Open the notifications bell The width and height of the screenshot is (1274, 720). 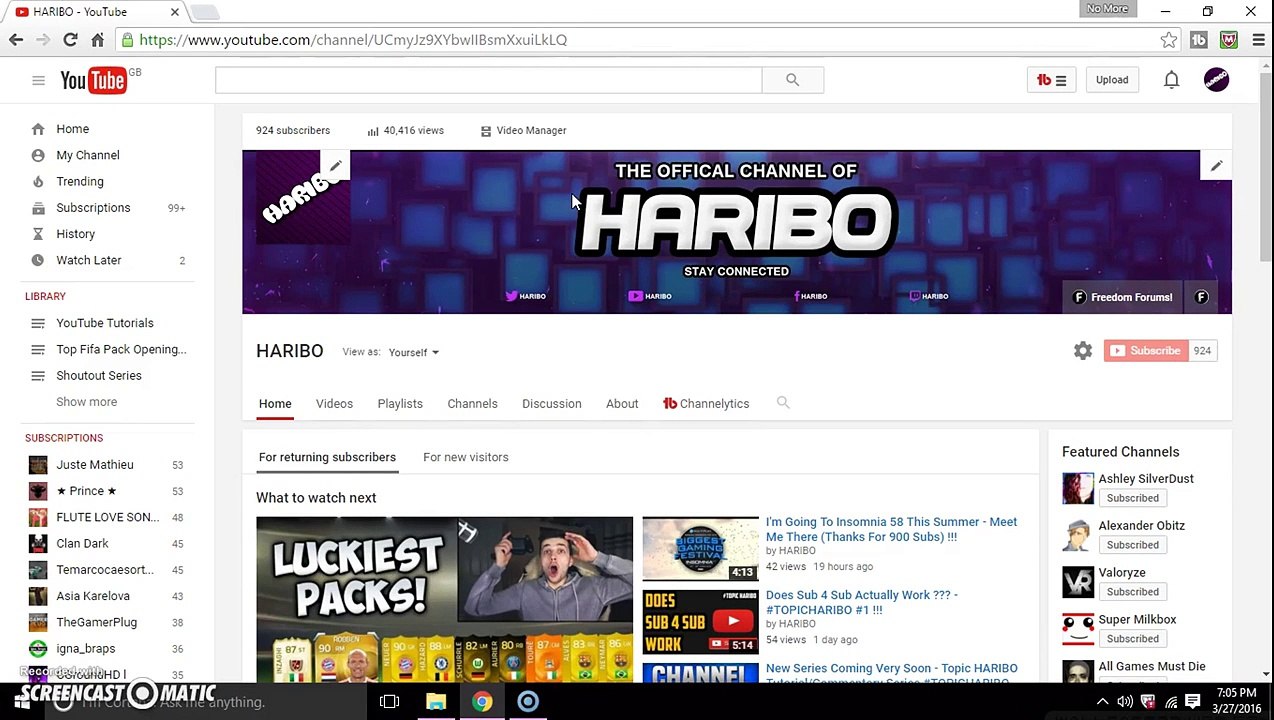[1171, 80]
